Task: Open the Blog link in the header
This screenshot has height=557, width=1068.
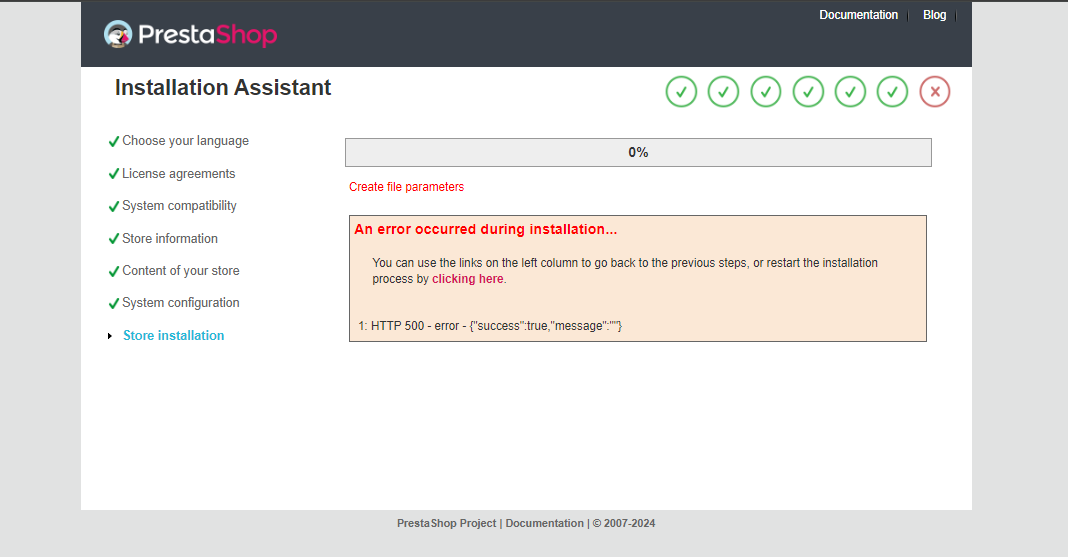Action: [934, 15]
